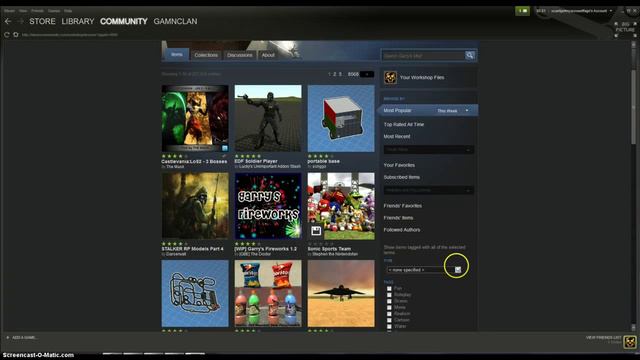Open the dropdown under Most Recent

coord(429,150)
